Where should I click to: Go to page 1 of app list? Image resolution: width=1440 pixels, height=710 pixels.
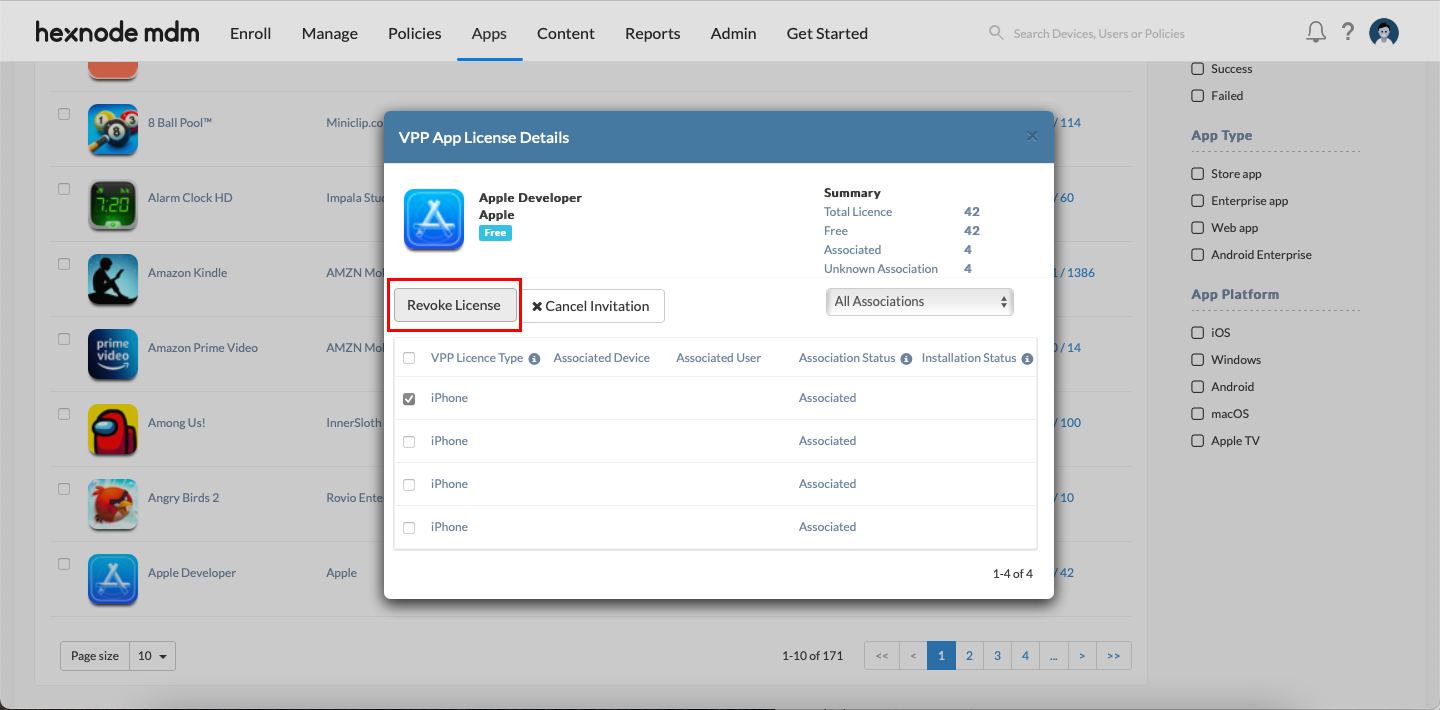click(x=941, y=656)
